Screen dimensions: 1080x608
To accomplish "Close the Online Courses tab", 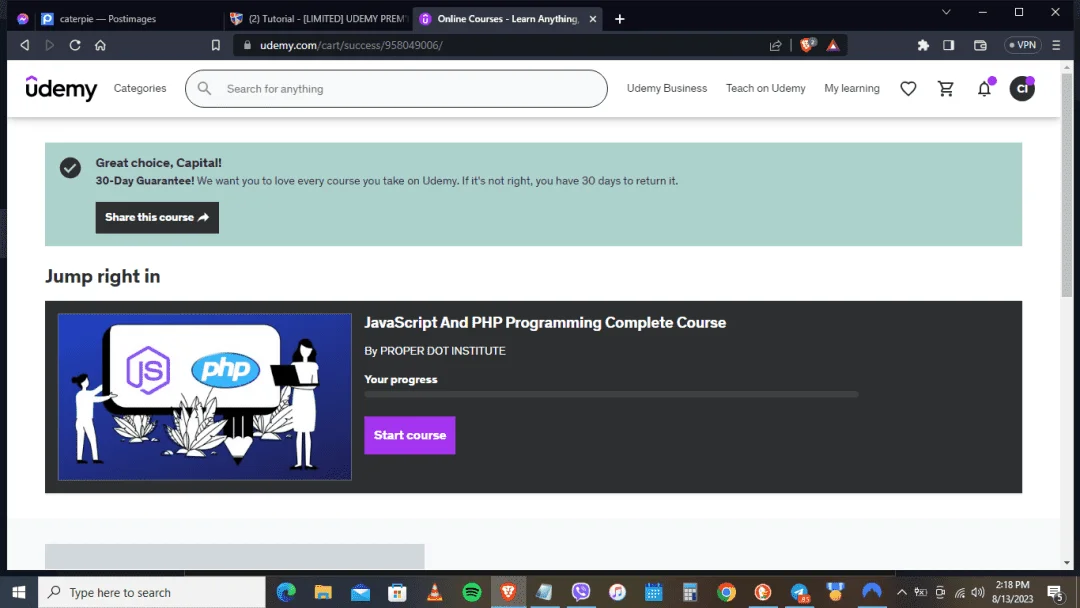I will (592, 19).
